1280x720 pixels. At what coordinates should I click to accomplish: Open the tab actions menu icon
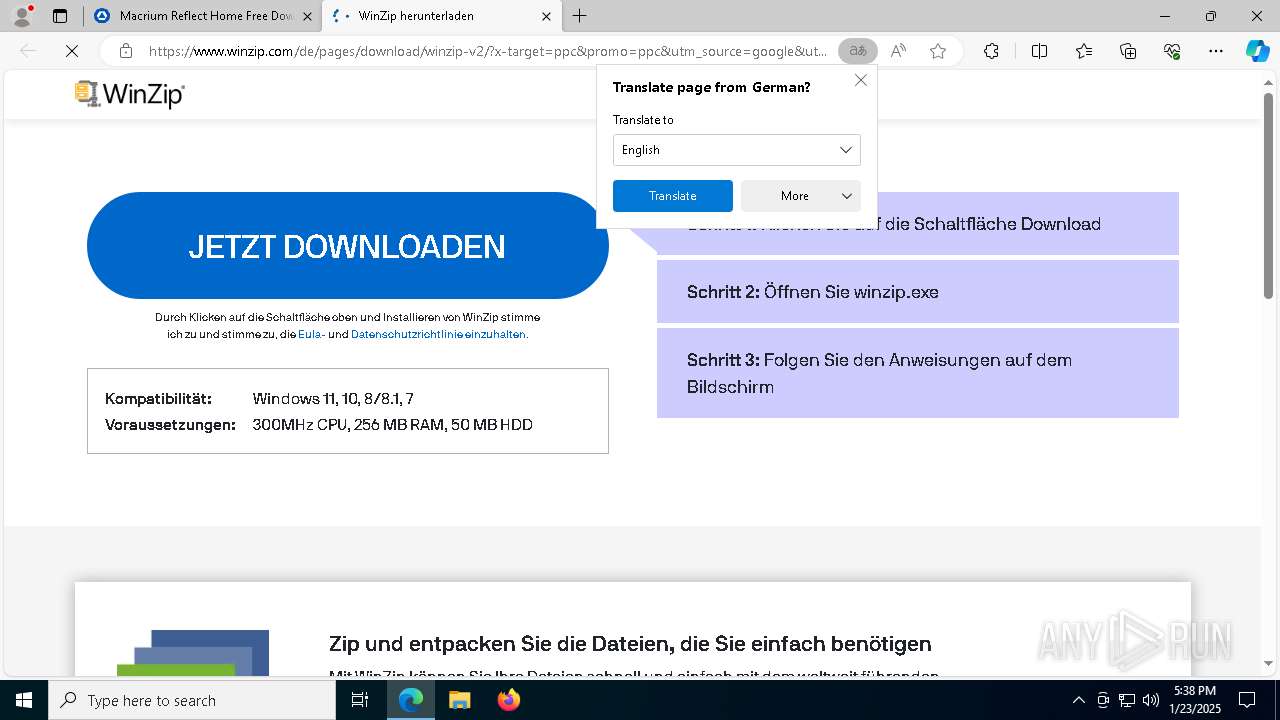point(60,16)
